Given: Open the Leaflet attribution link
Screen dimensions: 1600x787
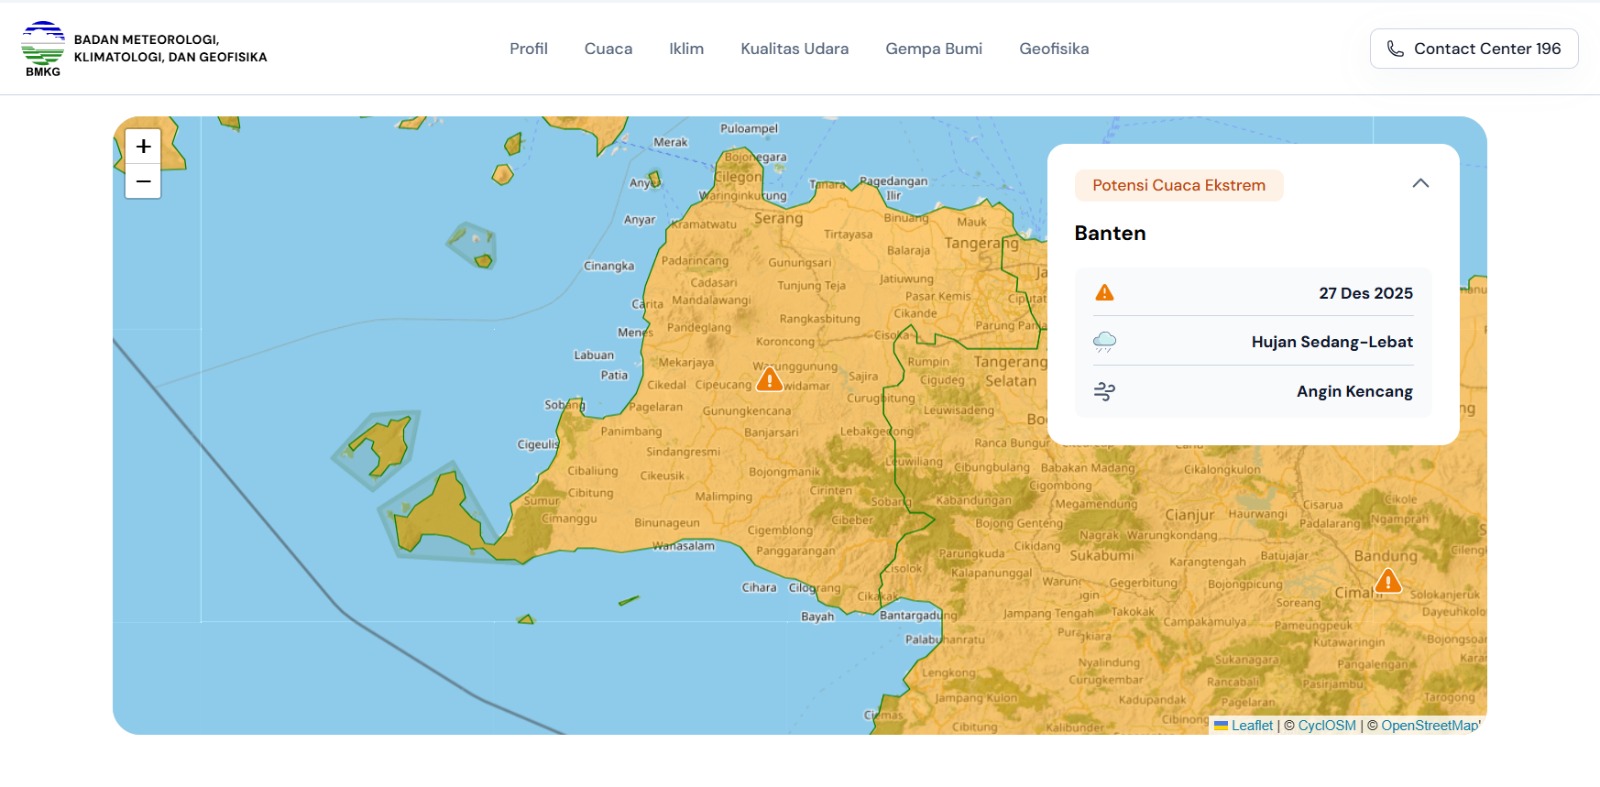Looking at the screenshot, I should [1251, 726].
